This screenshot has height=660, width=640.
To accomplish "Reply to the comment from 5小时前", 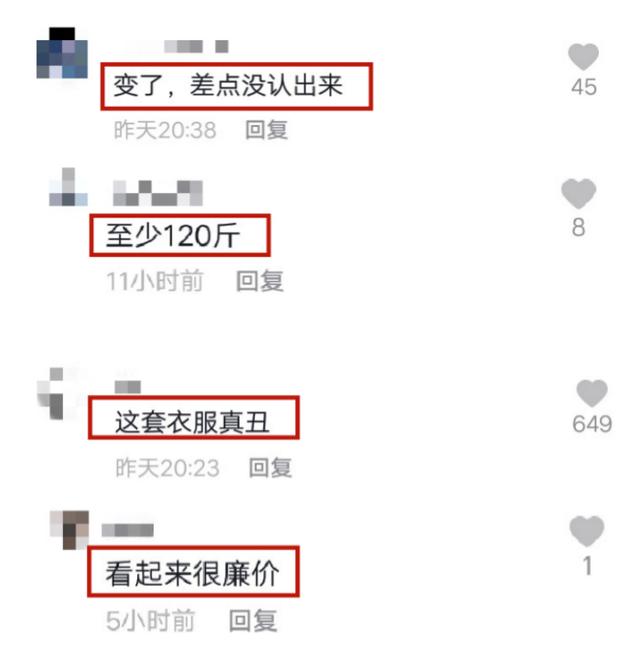I will [253, 620].
